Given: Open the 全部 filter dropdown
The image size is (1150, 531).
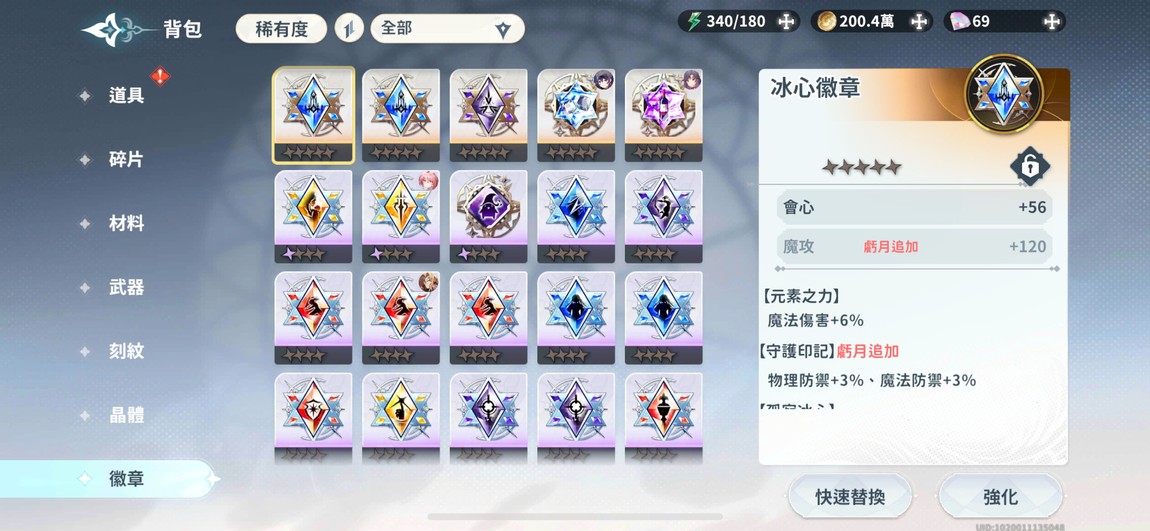Looking at the screenshot, I should [x=447, y=29].
